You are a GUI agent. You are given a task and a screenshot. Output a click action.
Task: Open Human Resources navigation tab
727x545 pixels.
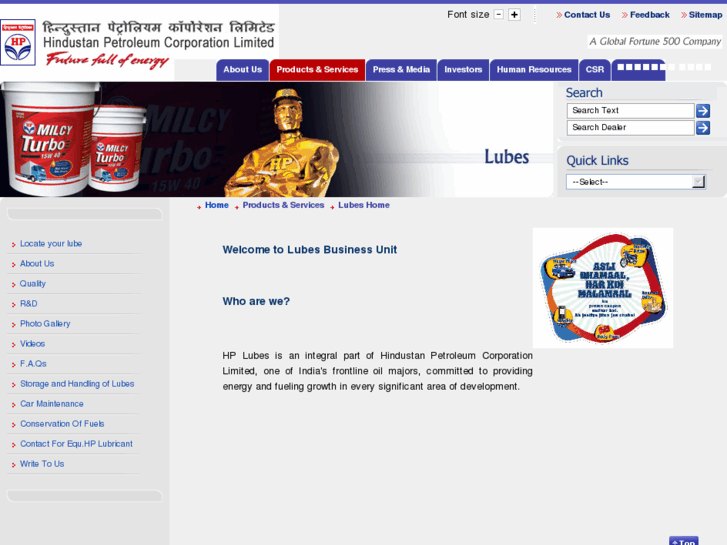tap(534, 70)
